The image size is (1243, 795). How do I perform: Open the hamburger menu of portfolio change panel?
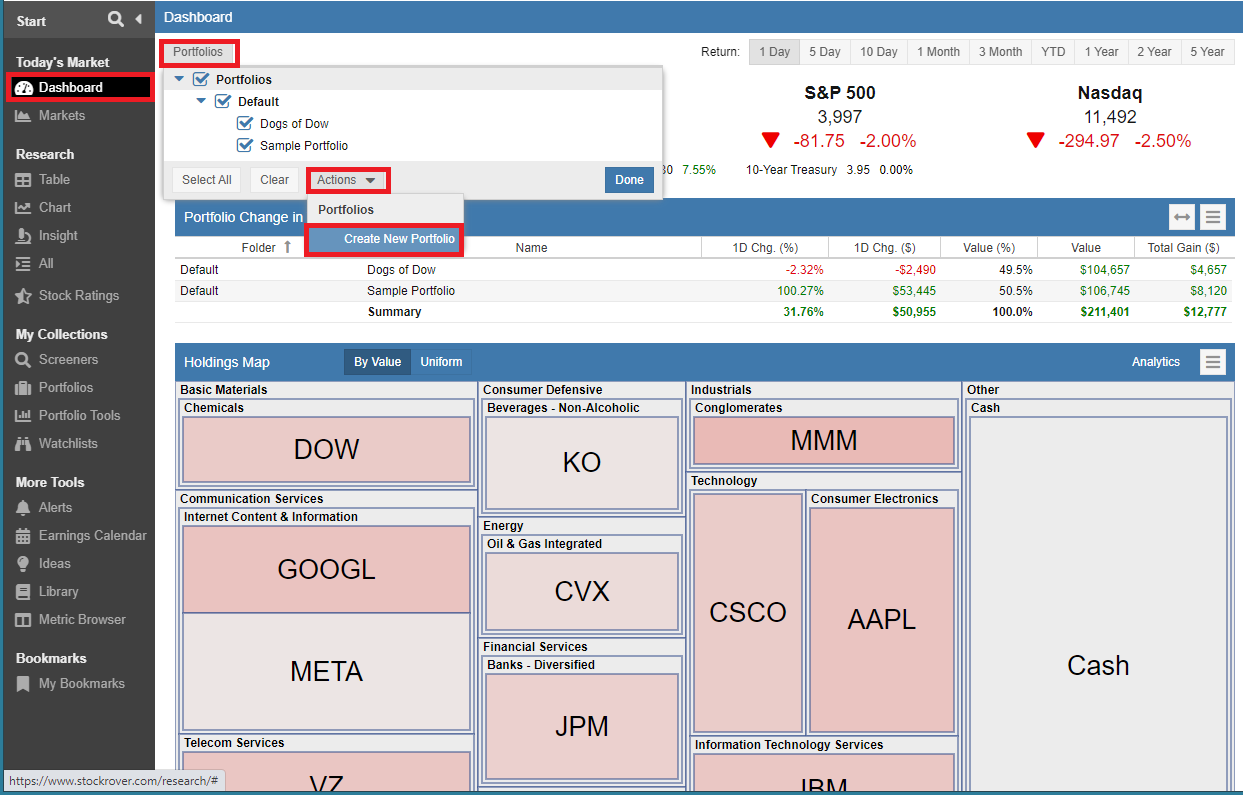pyautogui.click(x=1213, y=217)
